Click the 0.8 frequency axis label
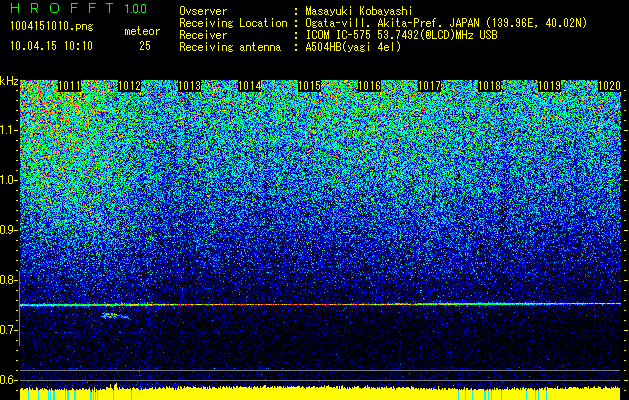This screenshot has width=629, height=400. click(x=8, y=280)
